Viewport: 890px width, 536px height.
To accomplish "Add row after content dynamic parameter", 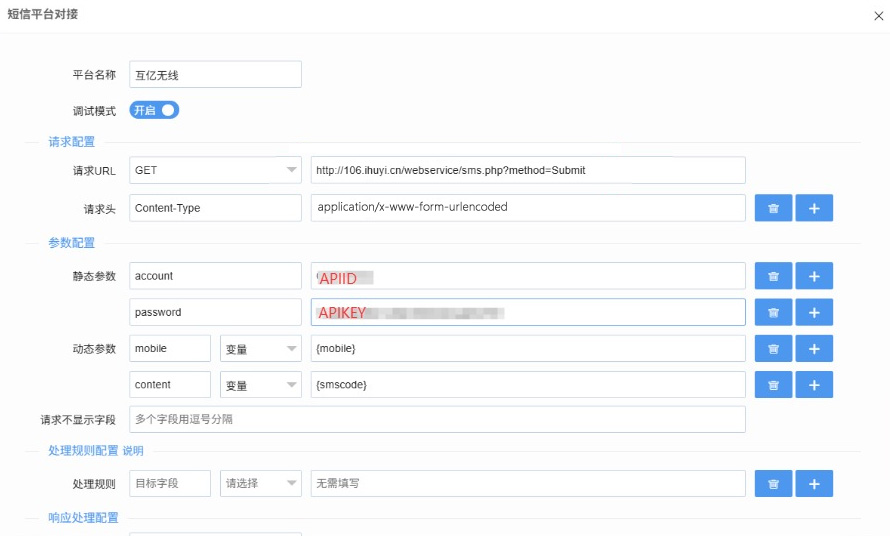I will coord(814,385).
